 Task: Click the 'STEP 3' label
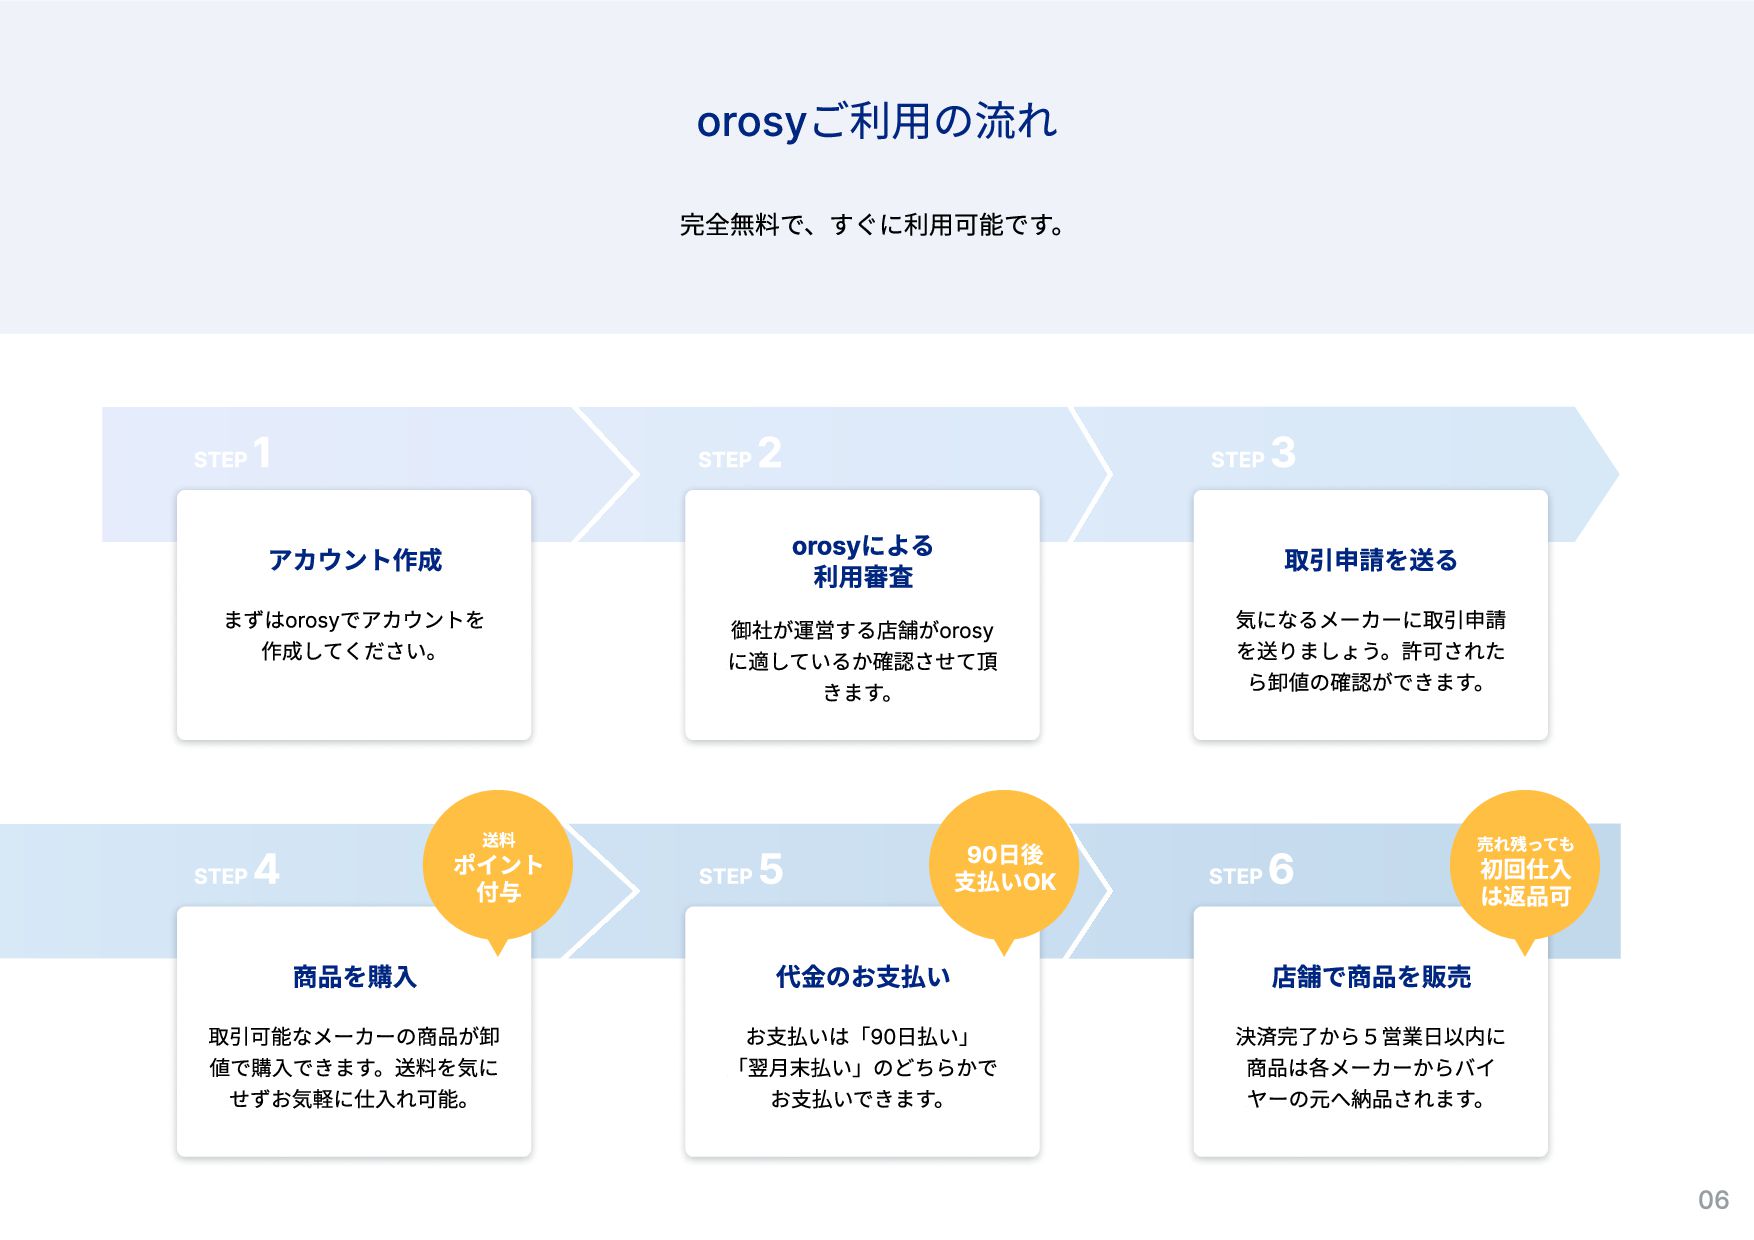pyautogui.click(x=1253, y=454)
